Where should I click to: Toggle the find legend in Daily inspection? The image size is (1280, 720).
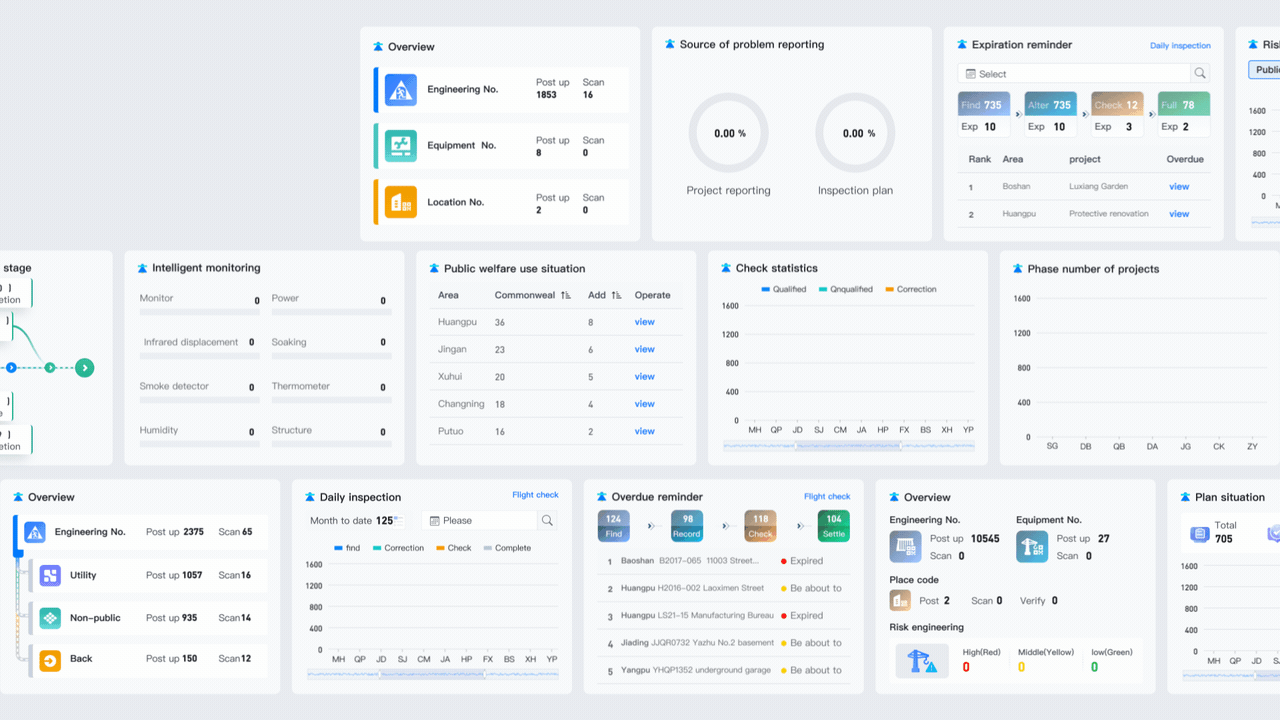click(x=347, y=548)
